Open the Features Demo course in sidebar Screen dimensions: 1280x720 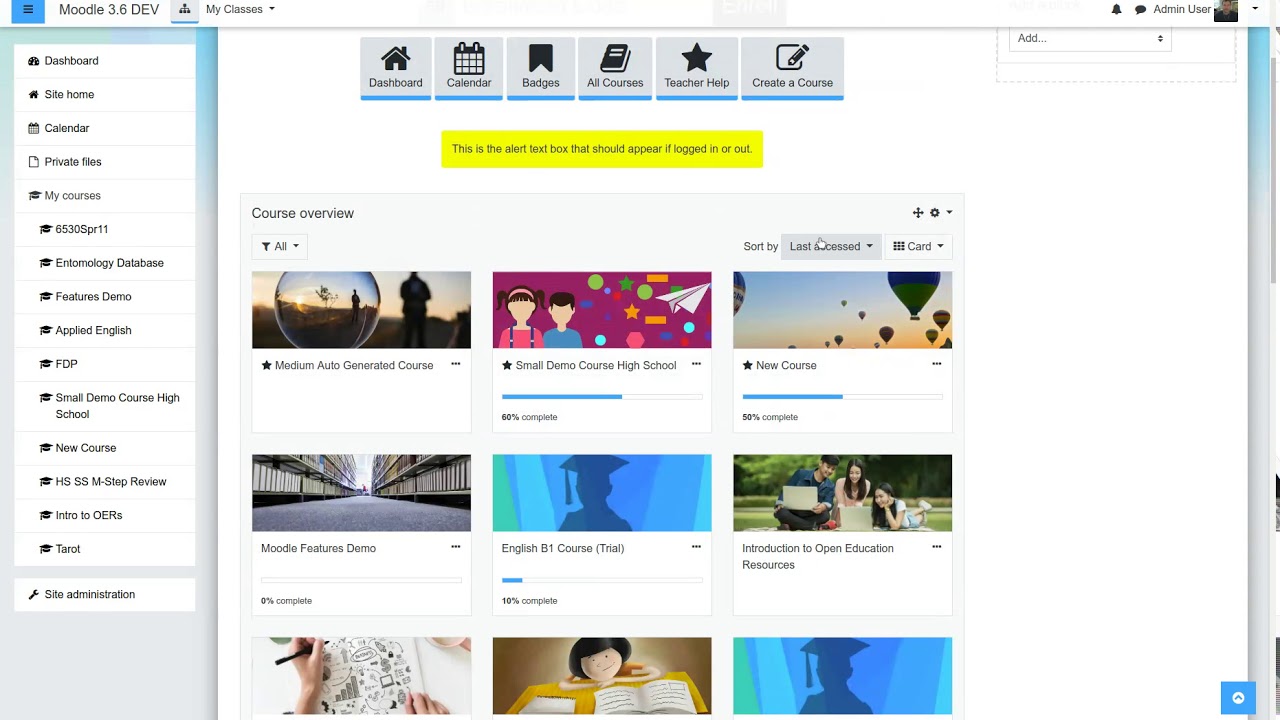click(105, 297)
